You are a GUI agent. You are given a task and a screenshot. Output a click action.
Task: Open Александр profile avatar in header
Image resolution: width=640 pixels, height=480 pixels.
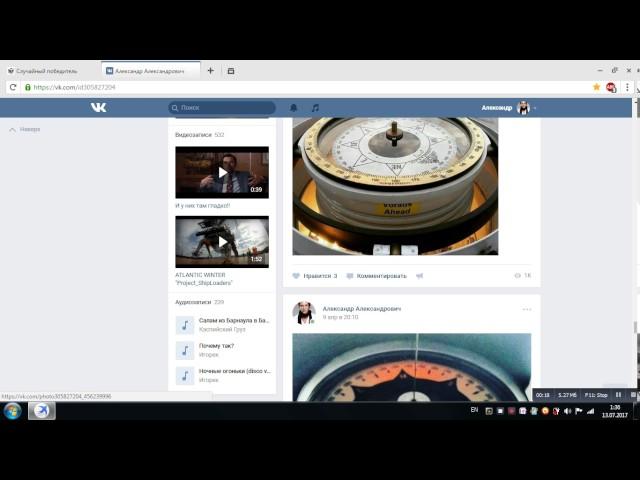523,108
